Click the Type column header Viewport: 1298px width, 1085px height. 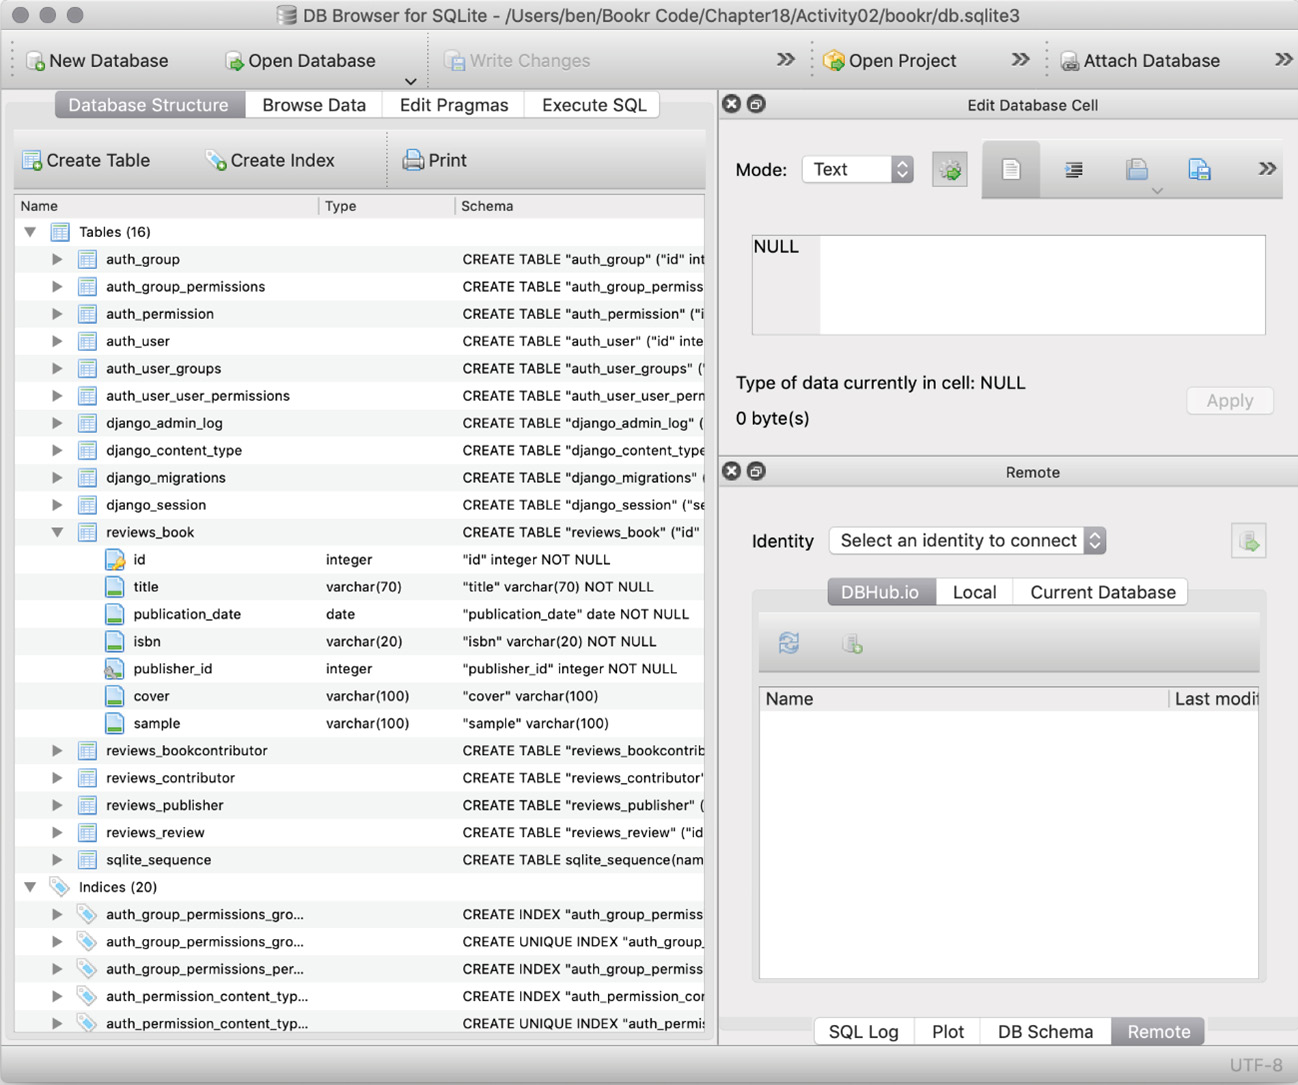pyautogui.click(x=387, y=206)
